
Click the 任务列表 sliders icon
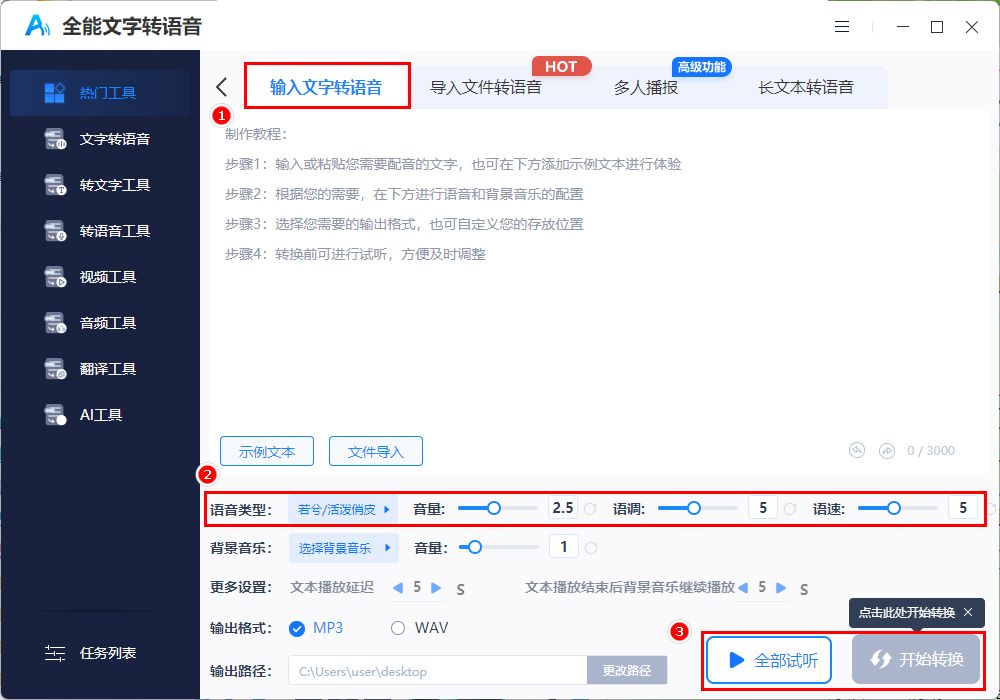(55, 653)
